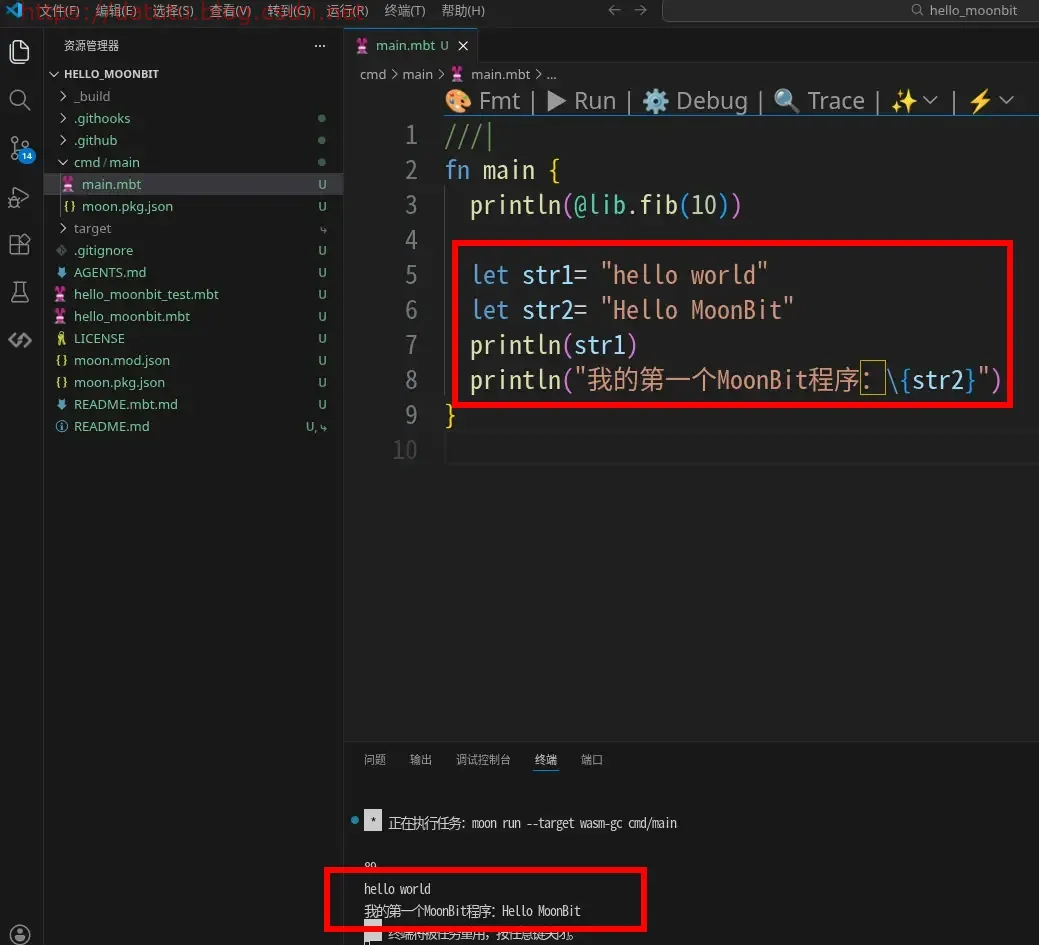The width and height of the screenshot is (1039, 945).
Task: Click the Run code lens button
Action: coord(581,101)
